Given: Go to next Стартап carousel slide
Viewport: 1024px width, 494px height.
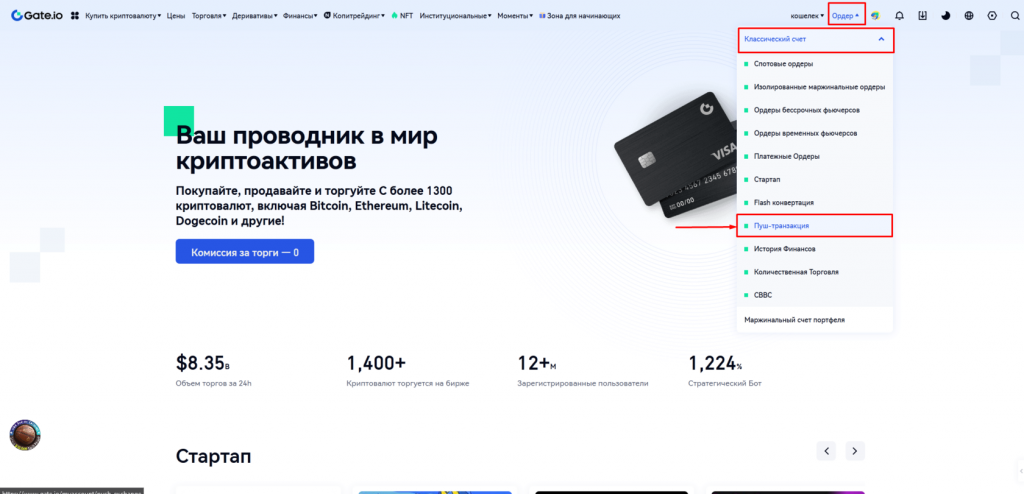Looking at the screenshot, I should click(x=855, y=451).
